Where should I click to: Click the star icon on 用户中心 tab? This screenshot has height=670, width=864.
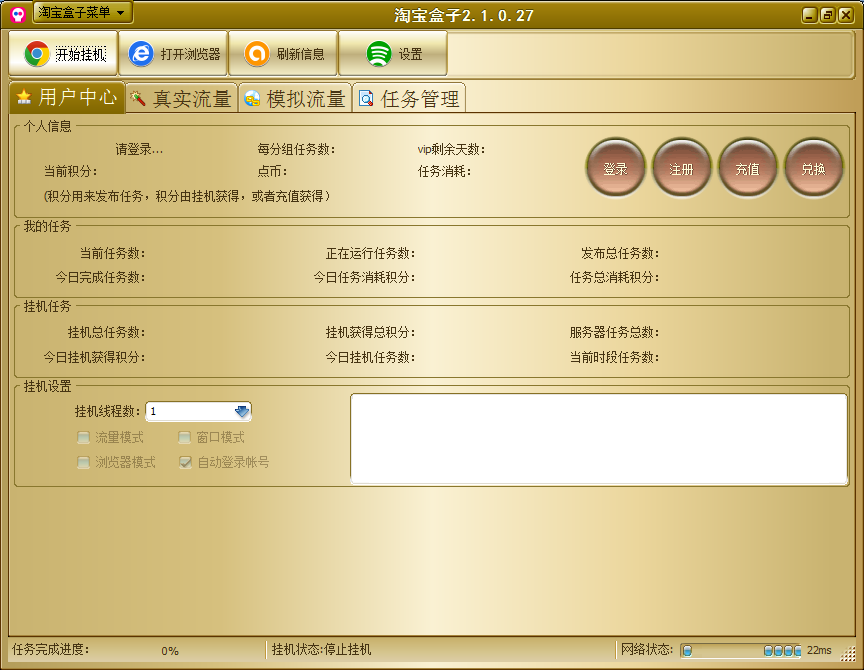click(24, 98)
